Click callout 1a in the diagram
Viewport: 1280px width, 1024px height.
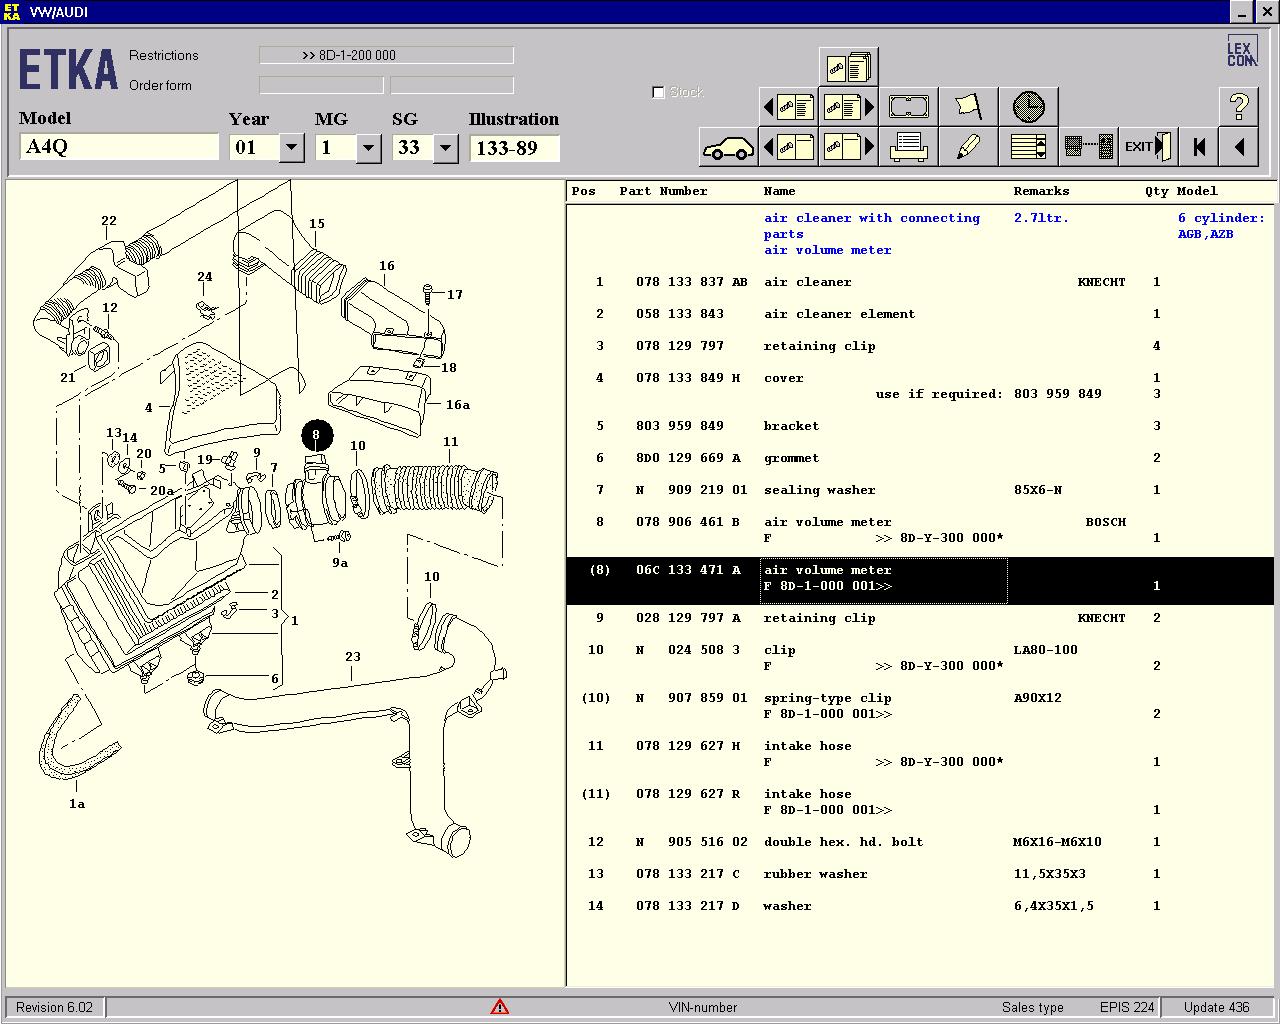77,803
